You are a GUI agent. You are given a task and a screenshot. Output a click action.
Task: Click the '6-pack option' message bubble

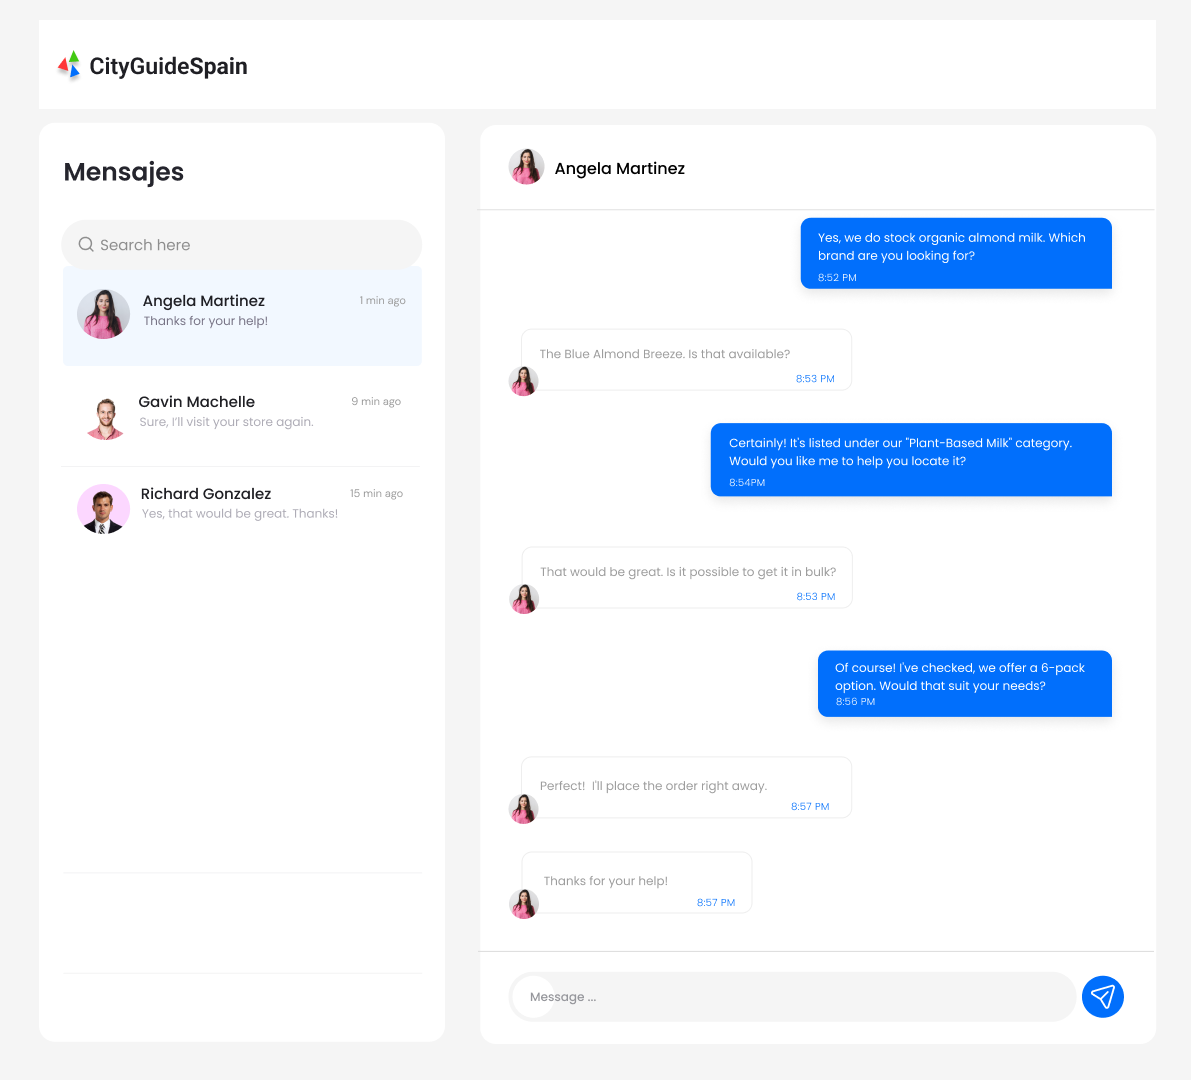[x=964, y=683]
